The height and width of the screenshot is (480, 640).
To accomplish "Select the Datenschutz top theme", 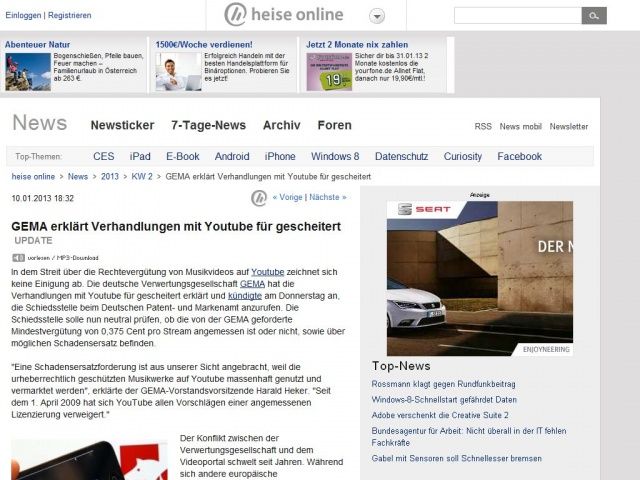I will coord(402,156).
